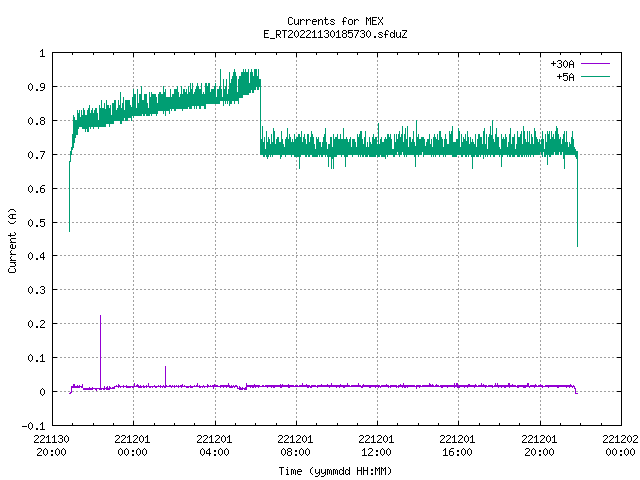Click the 'Time (yymmdd HH:MM)' x-axis label
Screen dimensions: 640x480
pos(335,471)
